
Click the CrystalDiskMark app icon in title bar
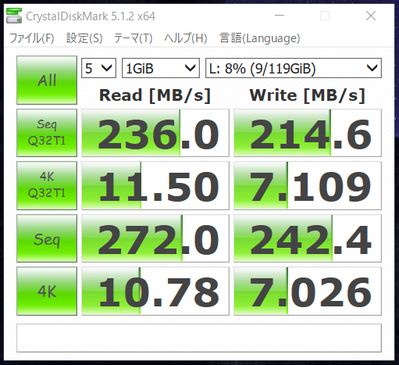pos(14,16)
